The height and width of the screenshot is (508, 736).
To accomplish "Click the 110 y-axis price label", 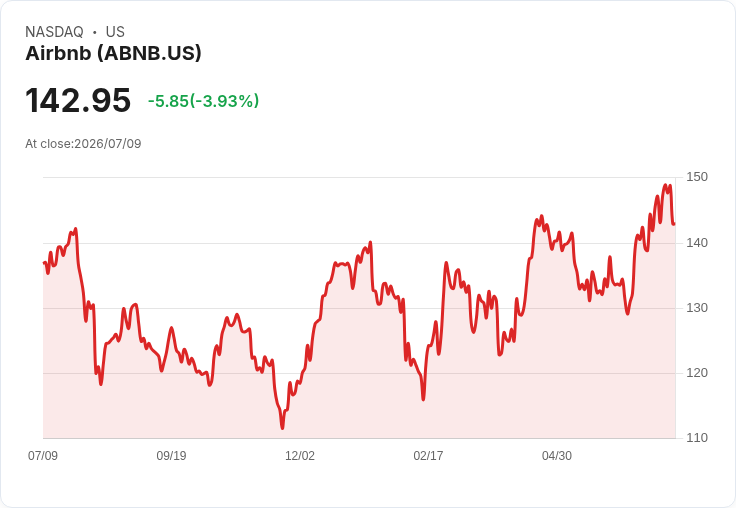I will coord(697,438).
